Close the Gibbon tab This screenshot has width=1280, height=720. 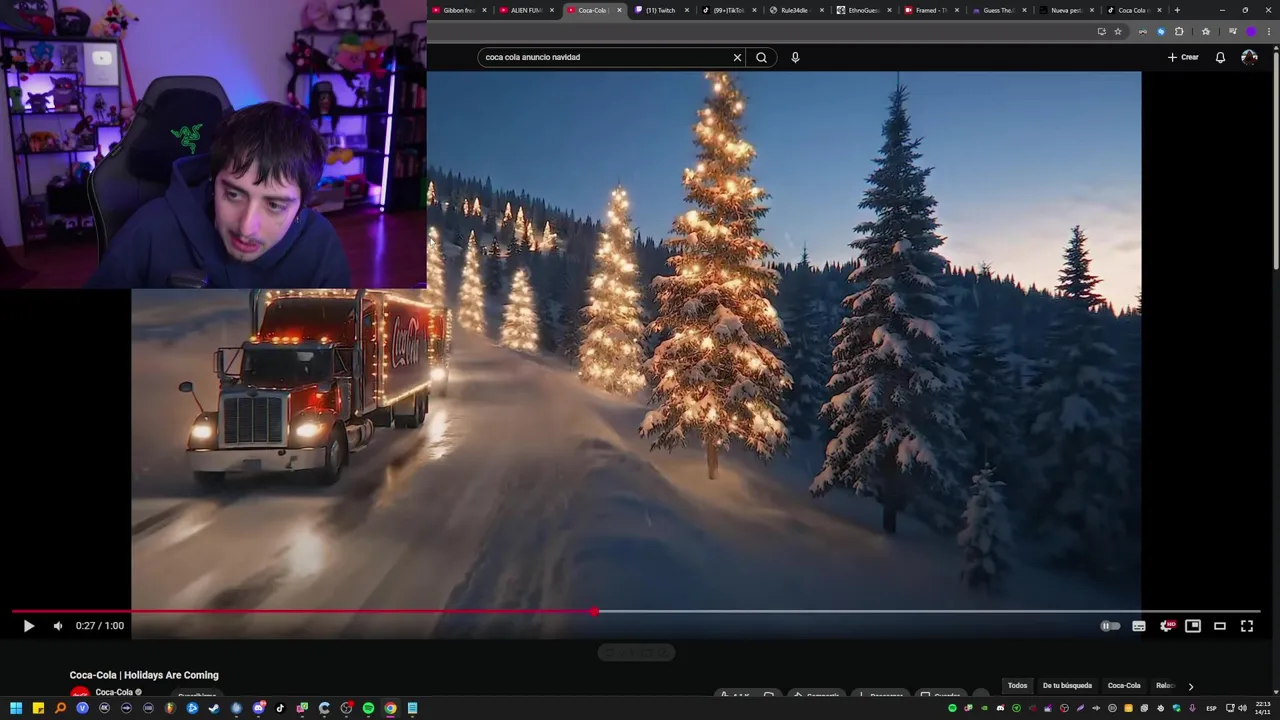tap(484, 10)
